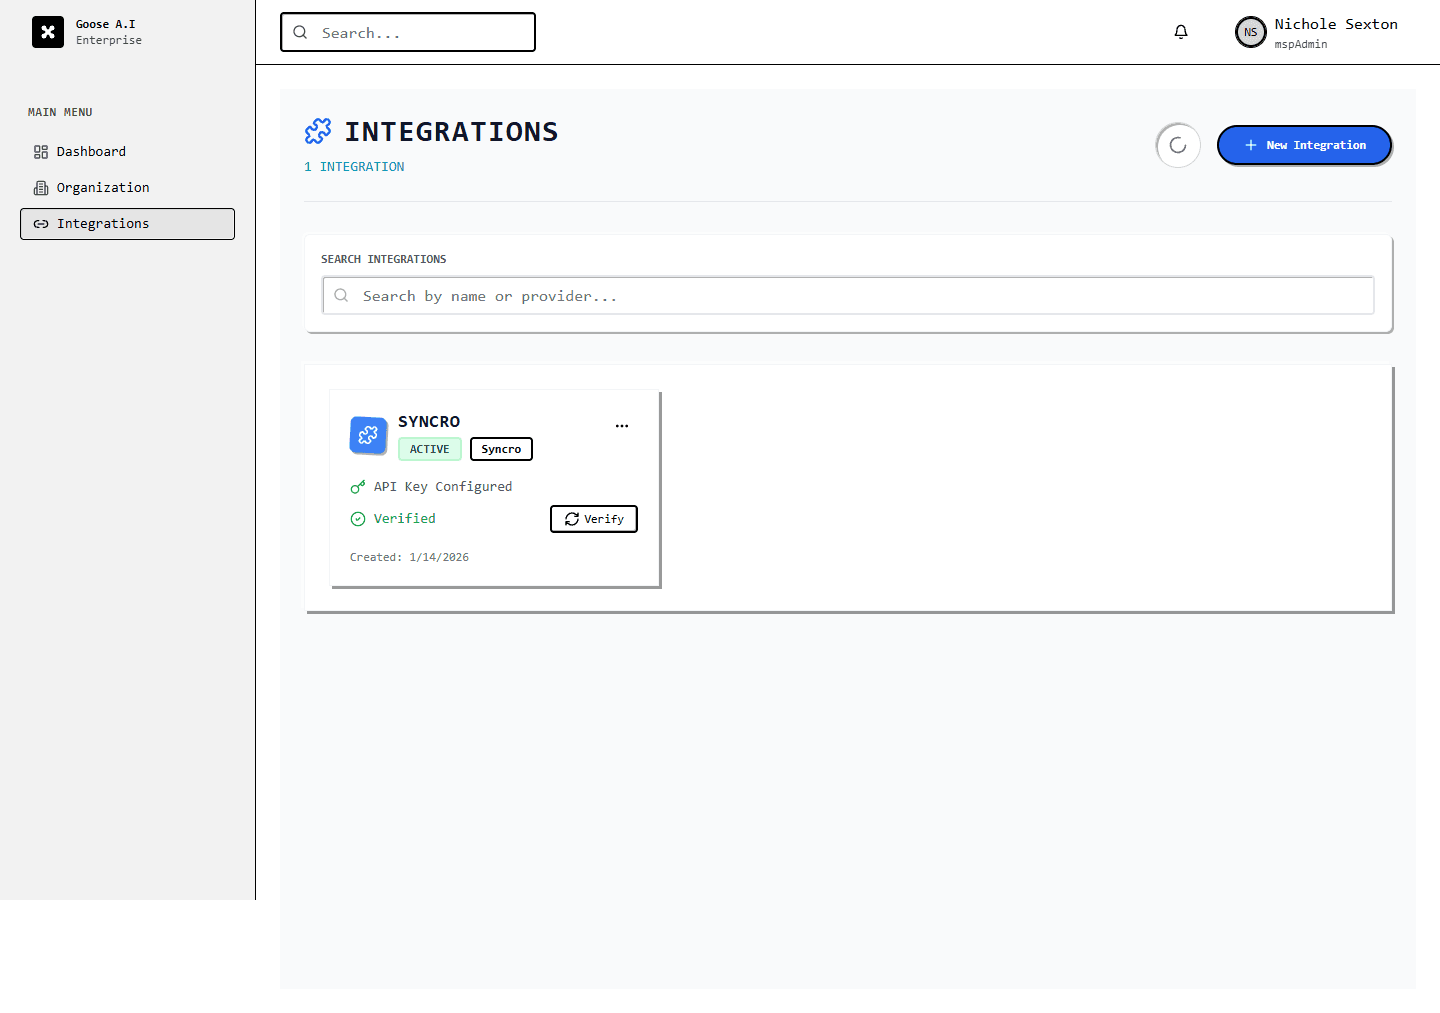Open Organization in main menu
1440x1013 pixels.
(x=102, y=188)
